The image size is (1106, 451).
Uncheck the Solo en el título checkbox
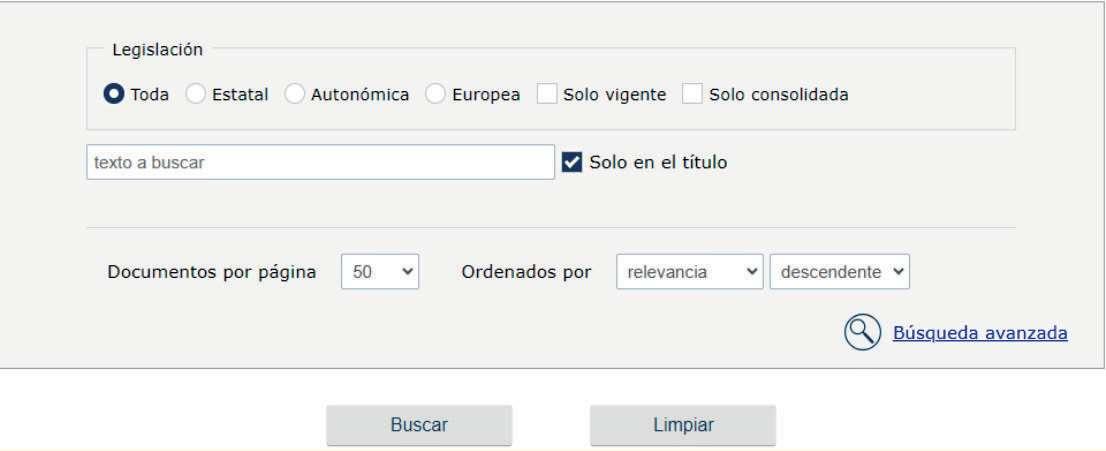571,162
